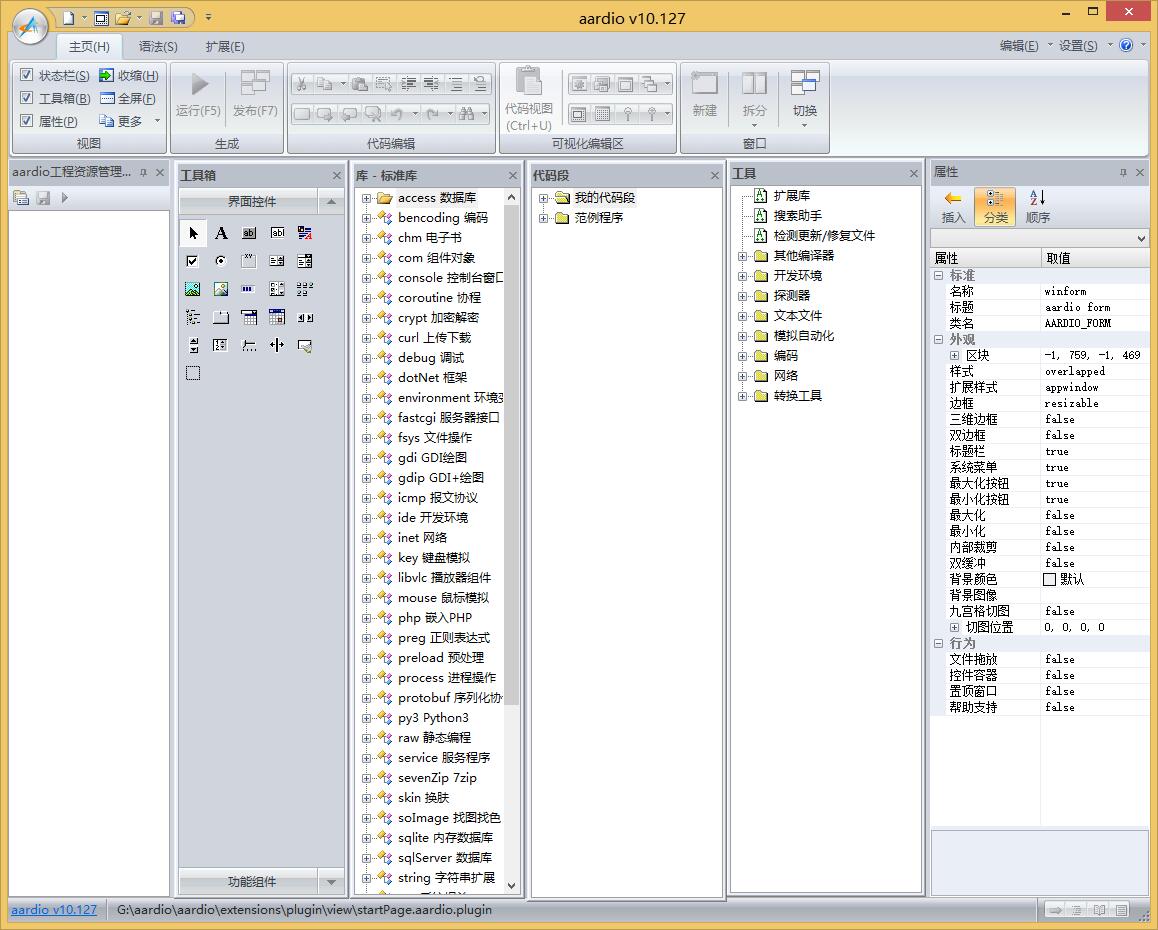Click the 顺序 alphabetical sort button

click(x=1038, y=206)
